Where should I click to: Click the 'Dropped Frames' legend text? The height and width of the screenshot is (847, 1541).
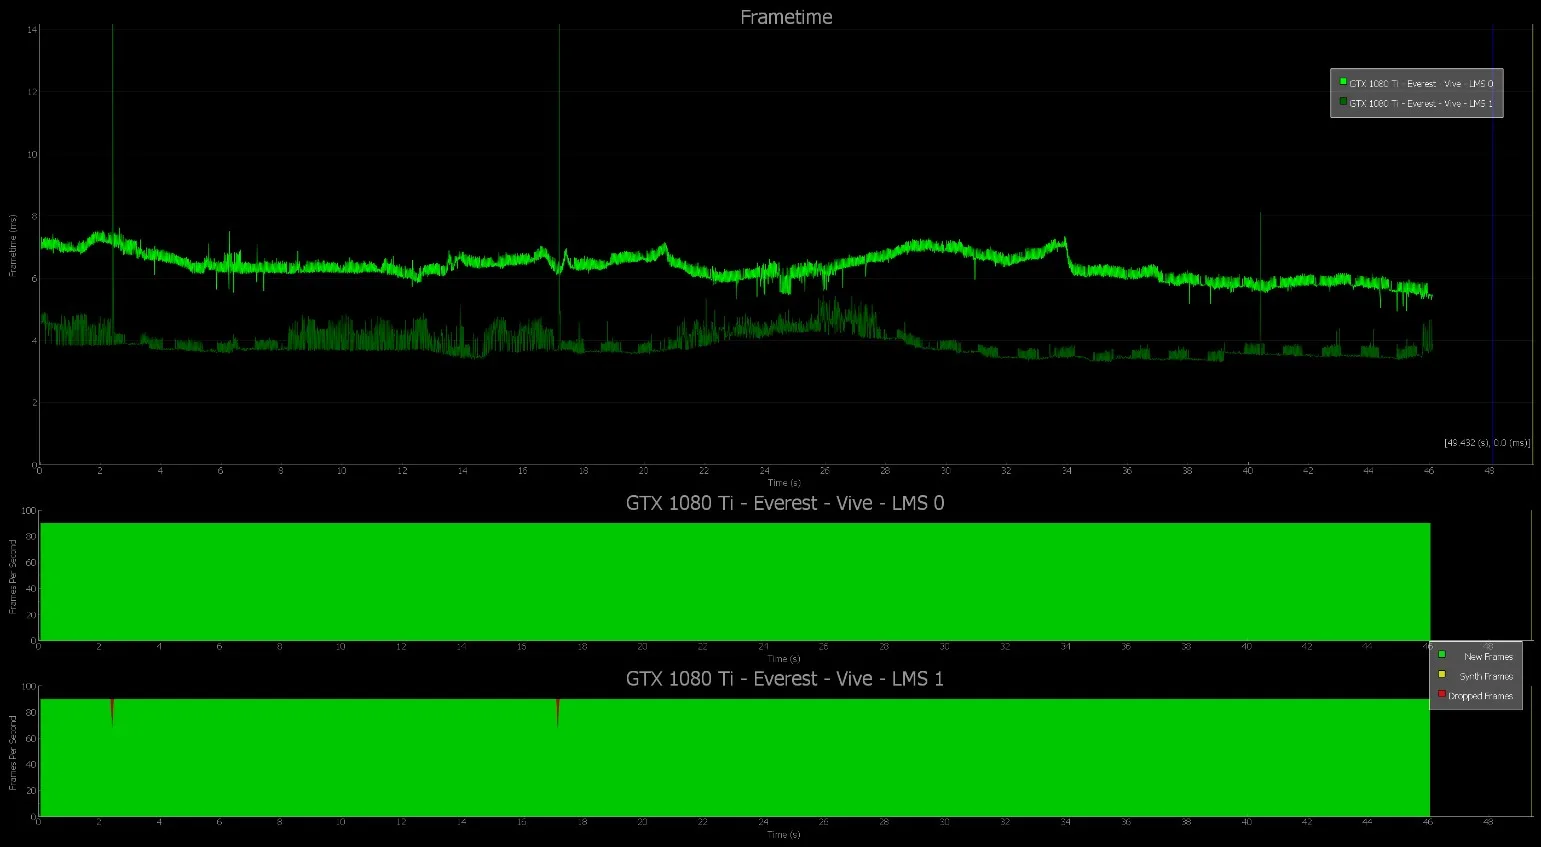(1481, 696)
